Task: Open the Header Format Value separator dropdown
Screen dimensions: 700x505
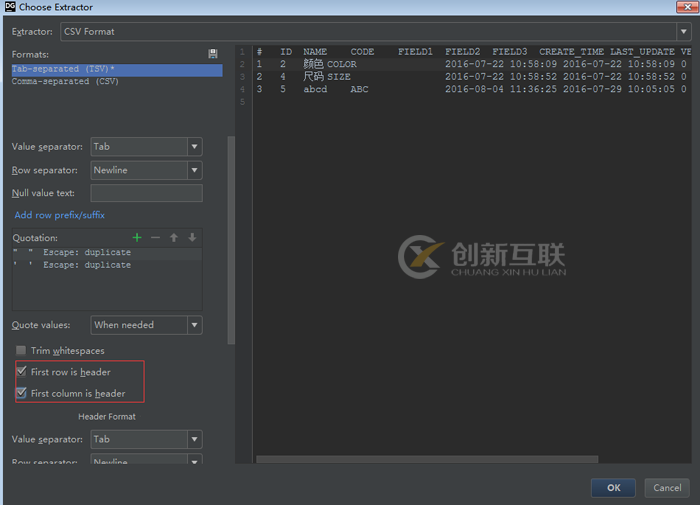Action: [195, 439]
